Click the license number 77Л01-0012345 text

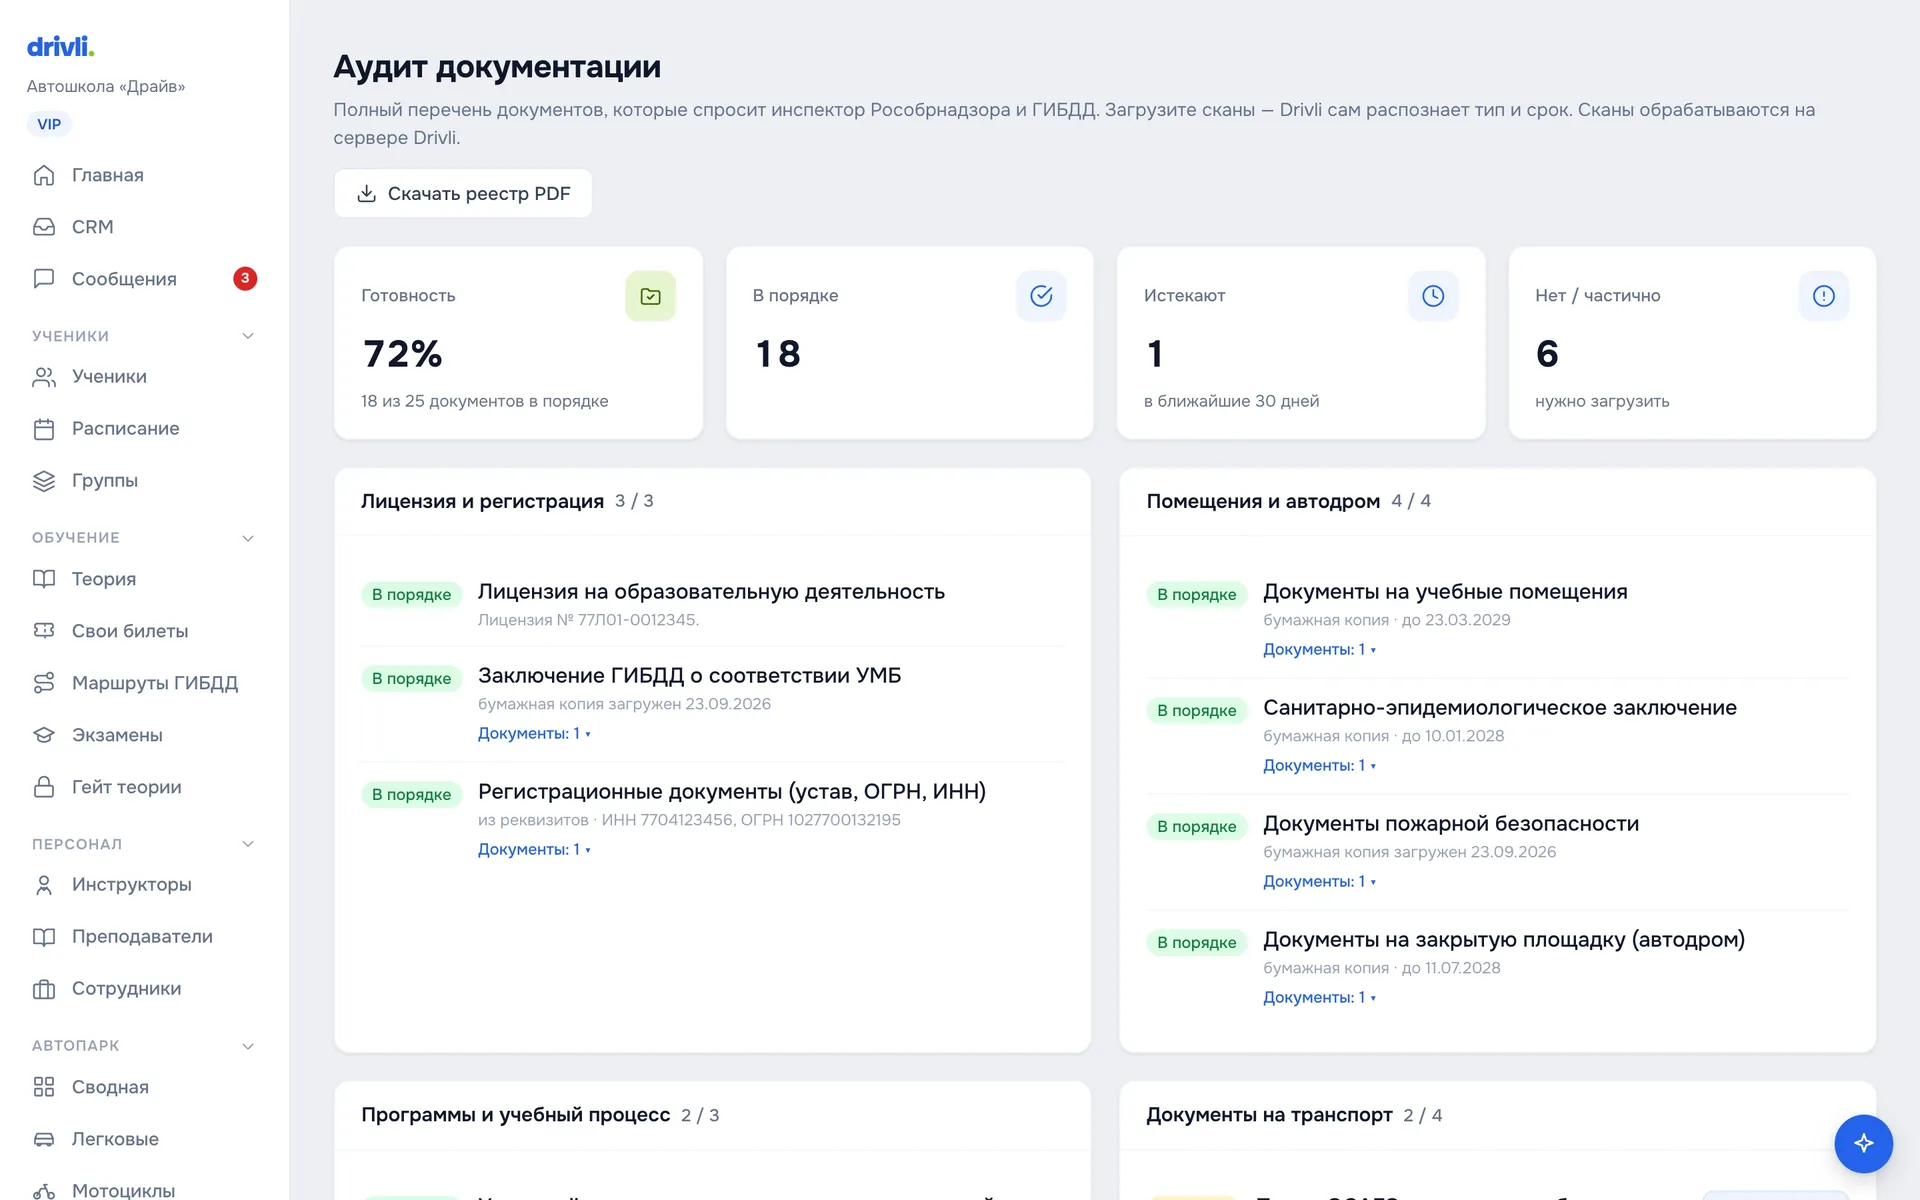[588, 620]
